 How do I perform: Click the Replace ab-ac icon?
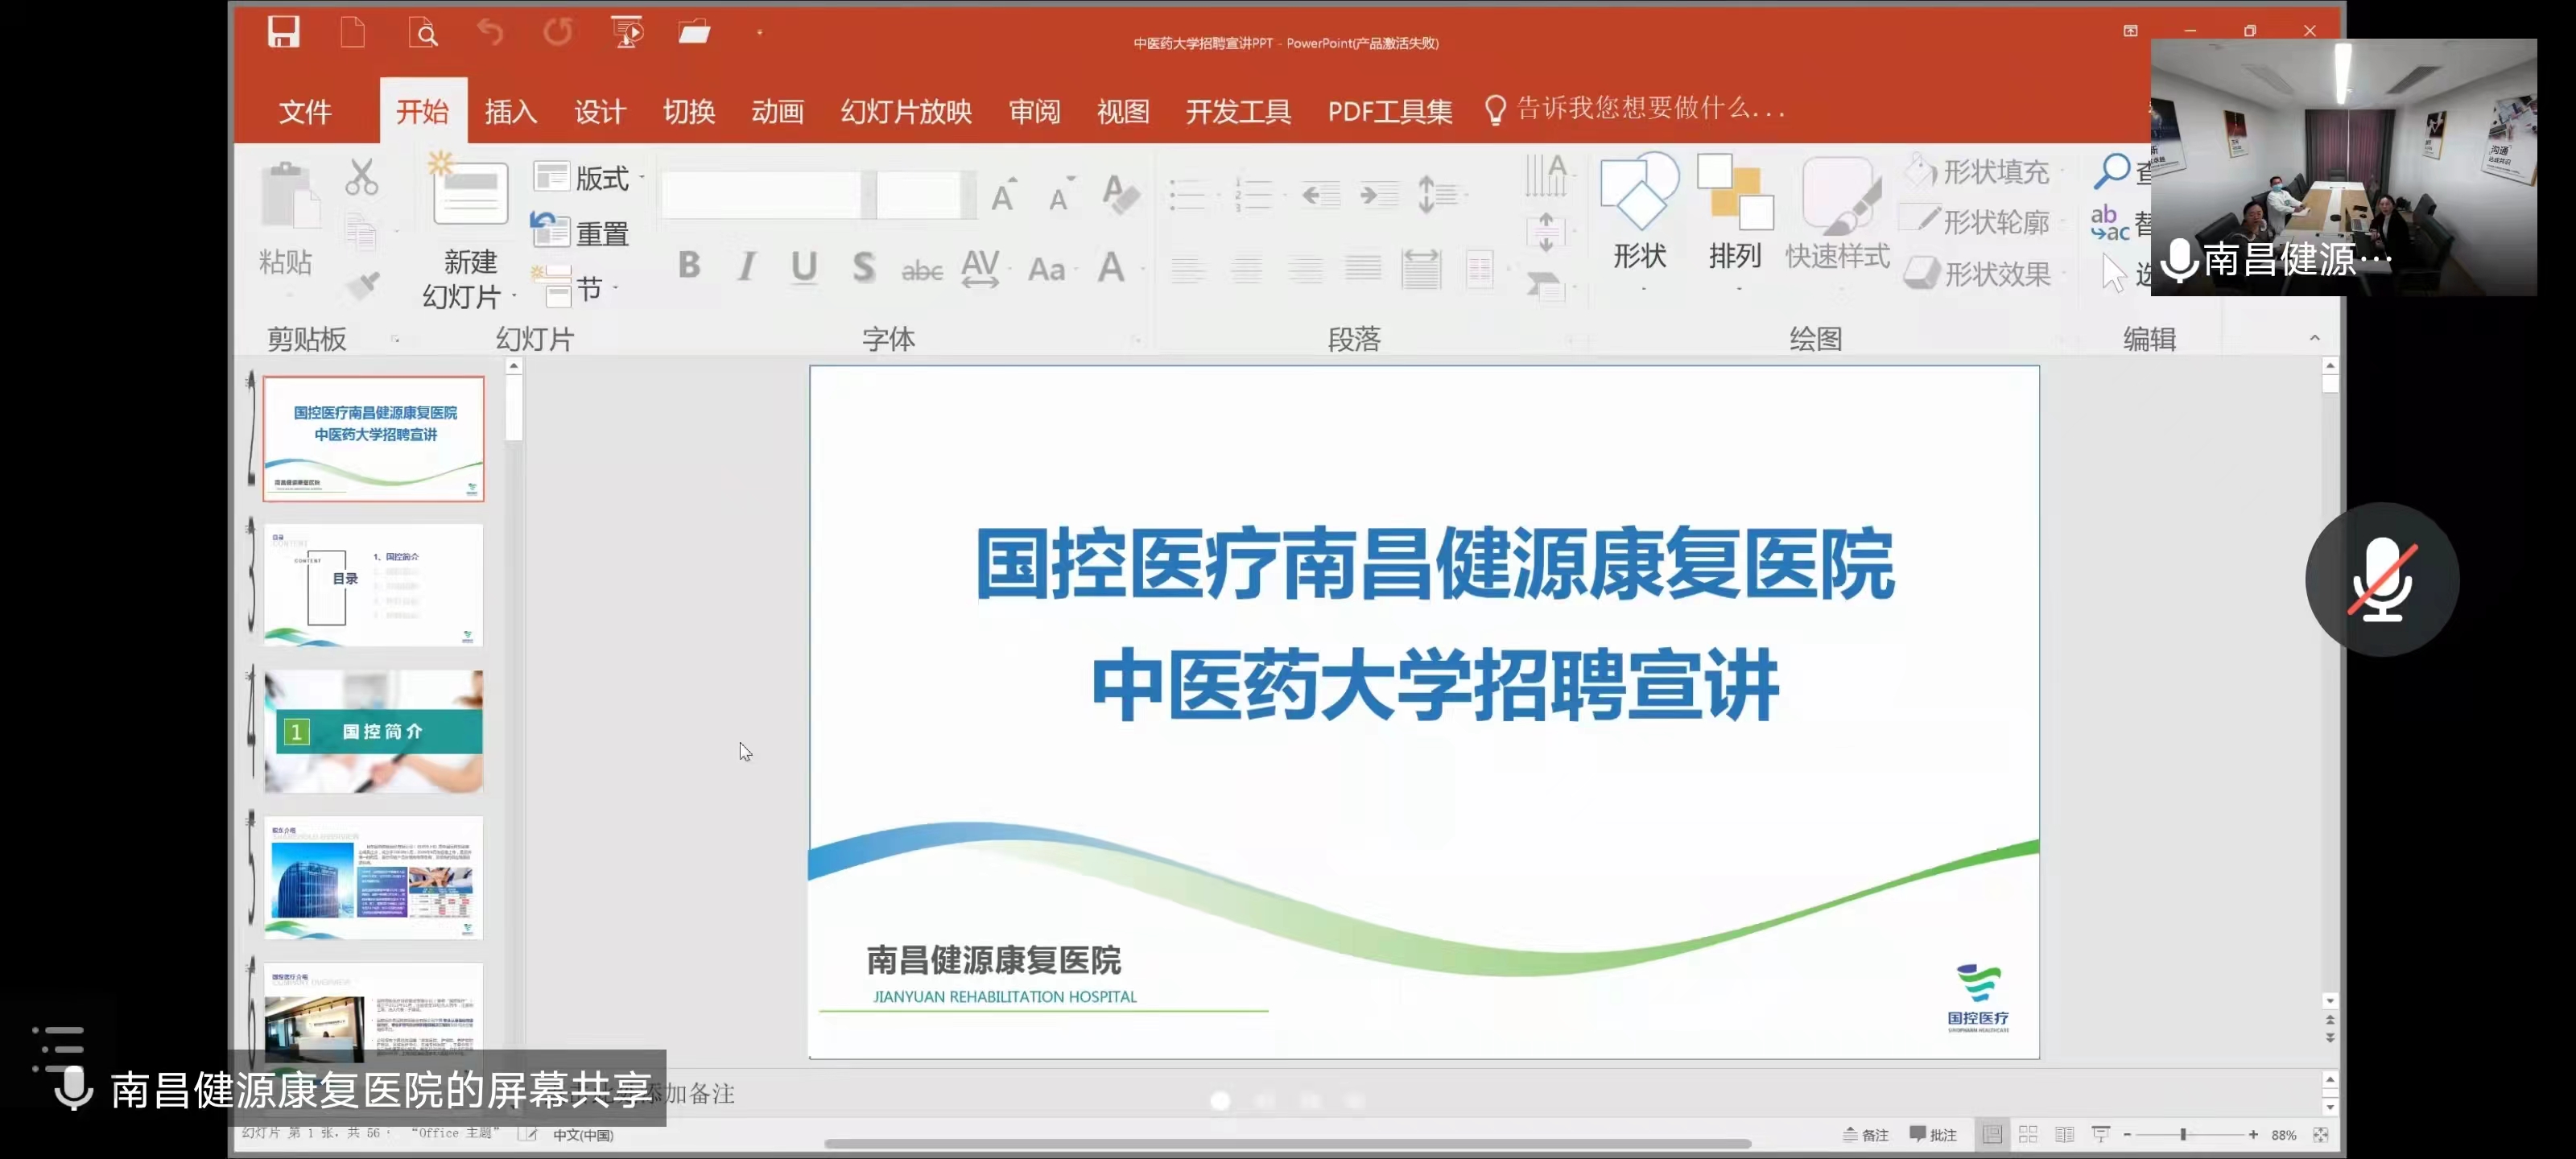click(x=2110, y=222)
